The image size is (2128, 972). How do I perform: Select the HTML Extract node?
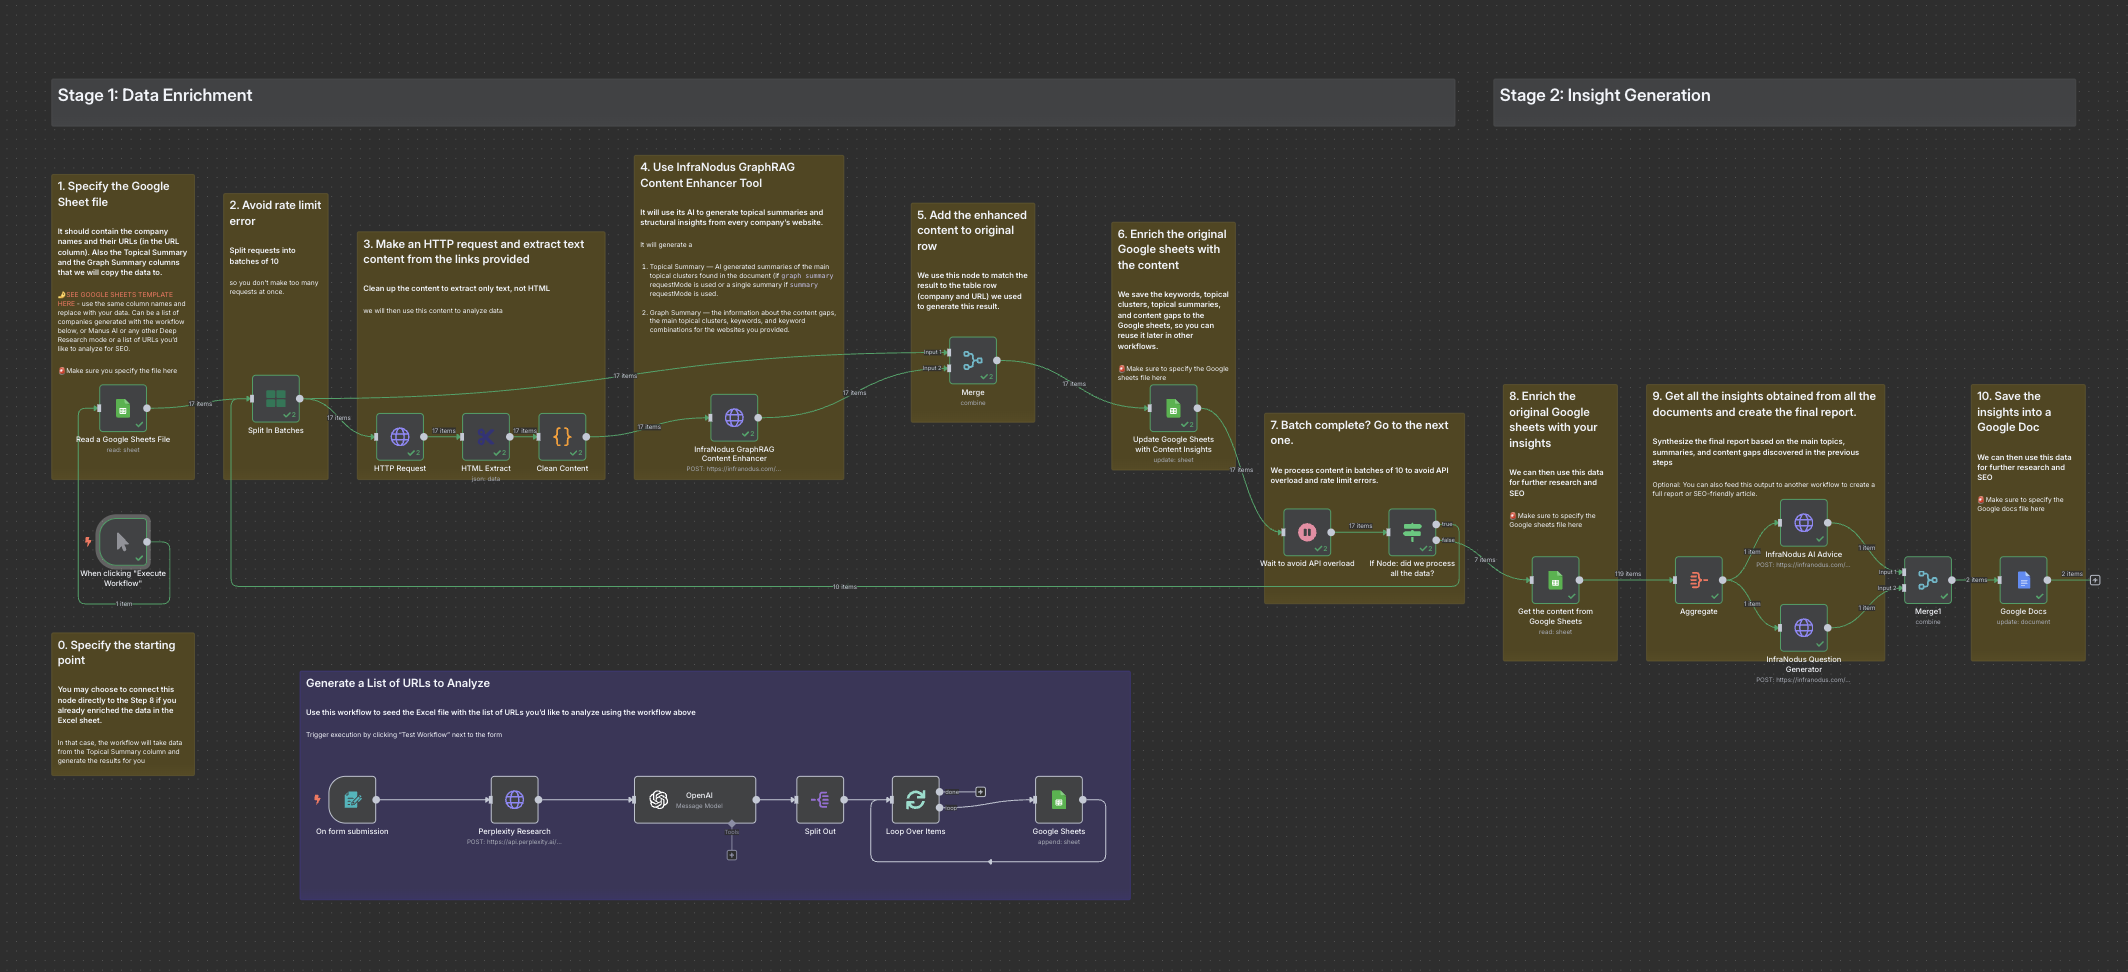coord(486,436)
